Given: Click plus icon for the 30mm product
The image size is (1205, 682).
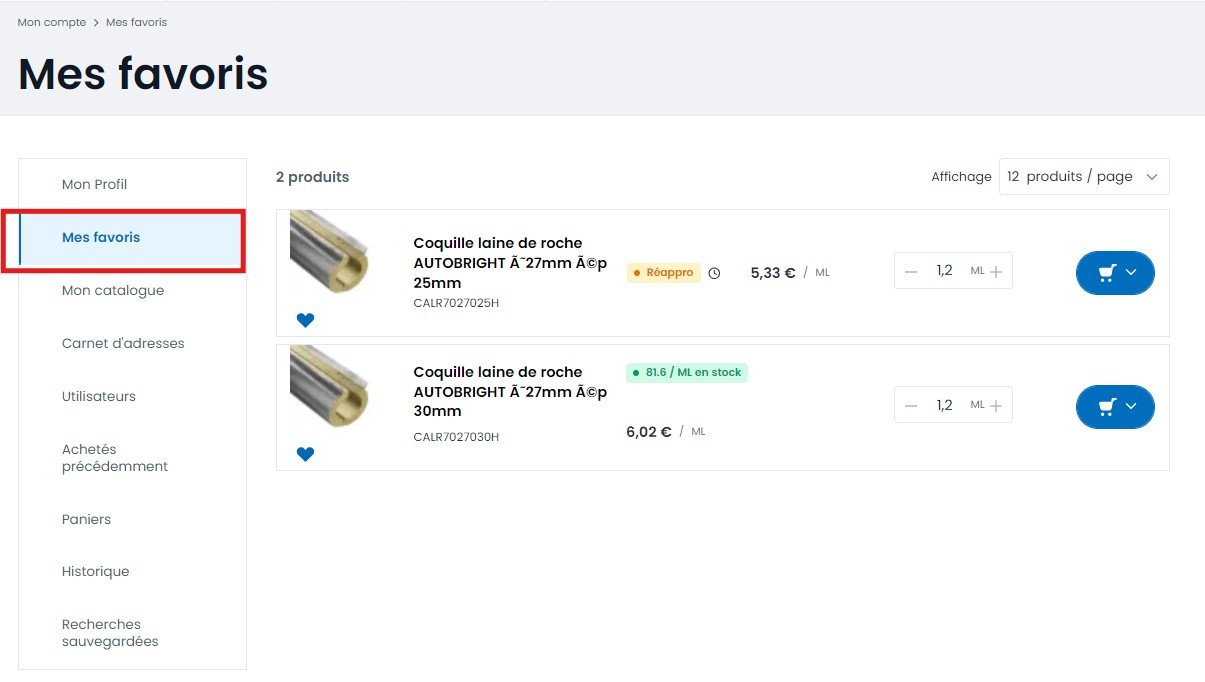Looking at the screenshot, I should [x=996, y=406].
